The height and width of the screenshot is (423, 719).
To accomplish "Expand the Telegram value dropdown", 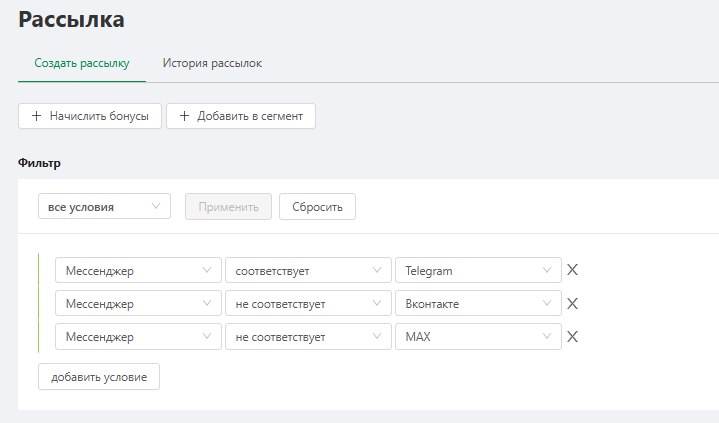I will pyautogui.click(x=478, y=270).
